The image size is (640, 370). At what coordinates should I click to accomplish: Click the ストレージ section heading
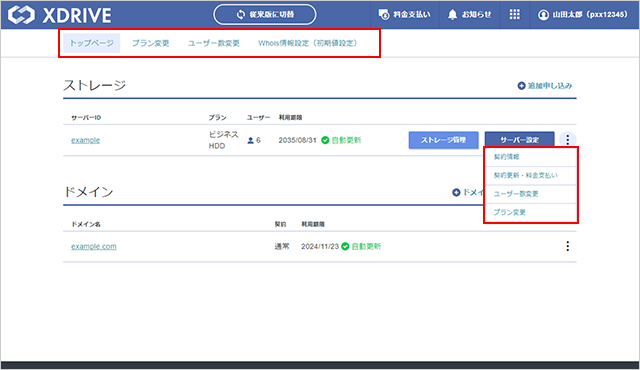(x=94, y=85)
